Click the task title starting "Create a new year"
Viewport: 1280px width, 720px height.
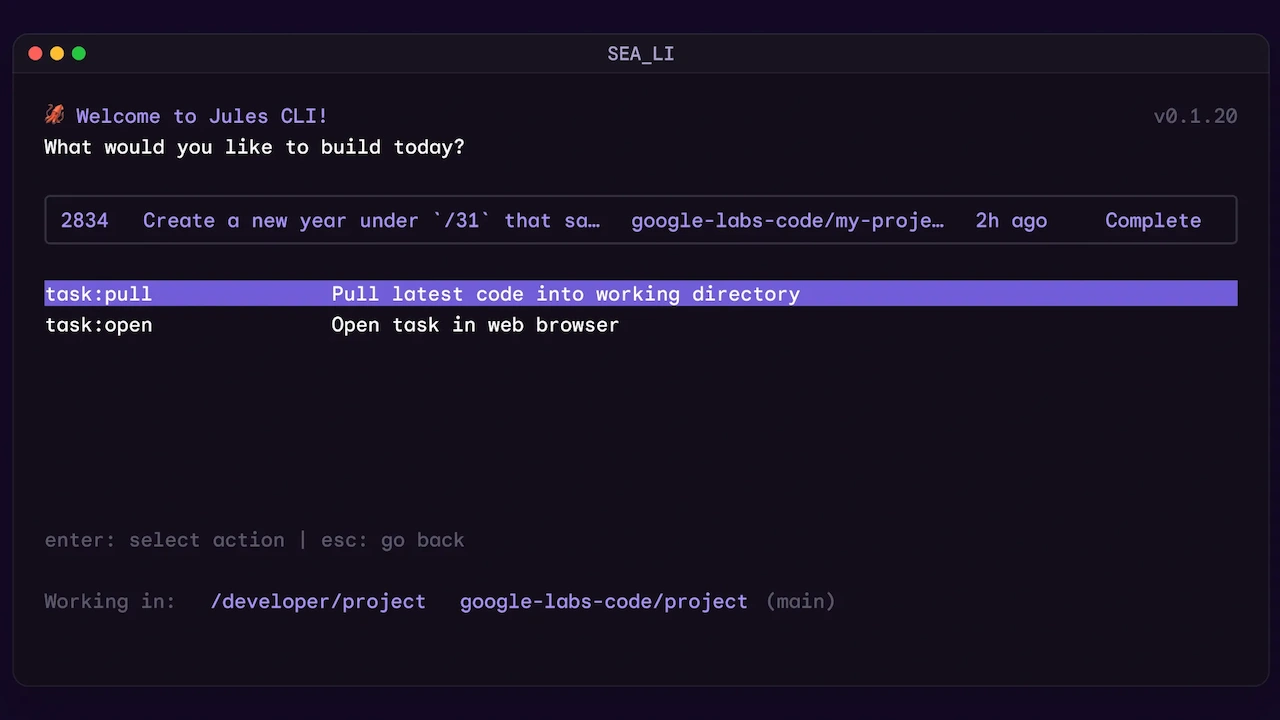point(371,221)
